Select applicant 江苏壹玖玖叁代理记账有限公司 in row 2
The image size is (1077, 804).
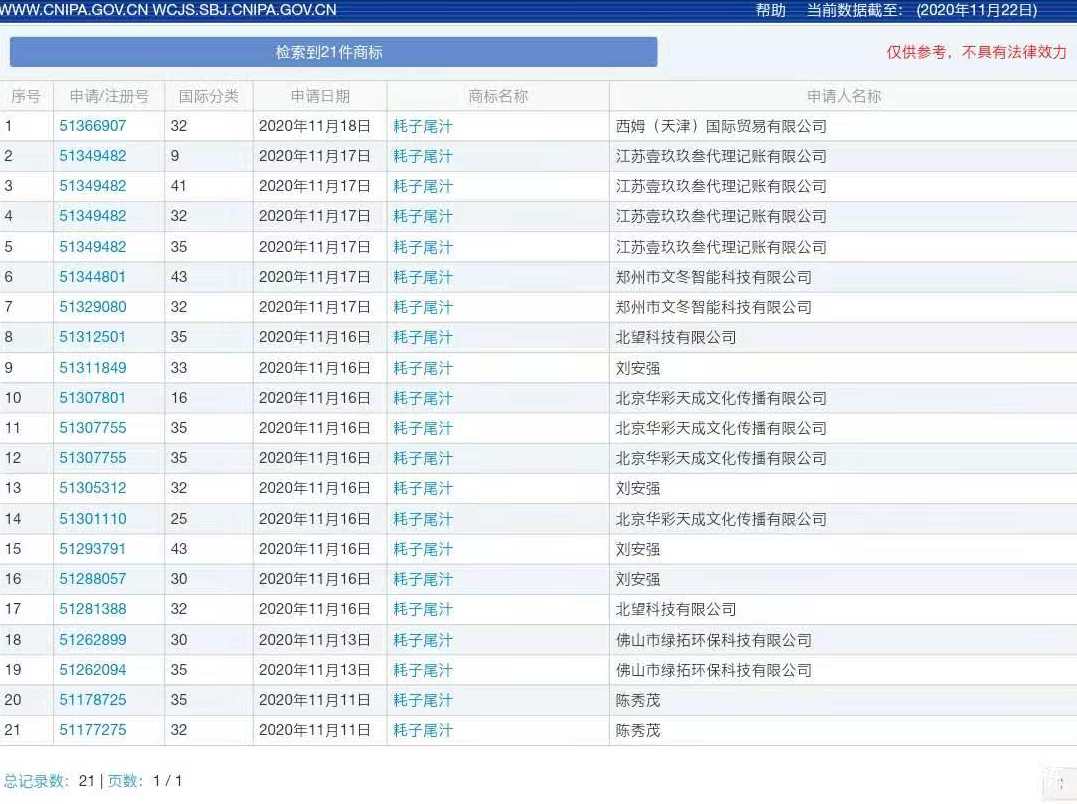tap(721, 157)
